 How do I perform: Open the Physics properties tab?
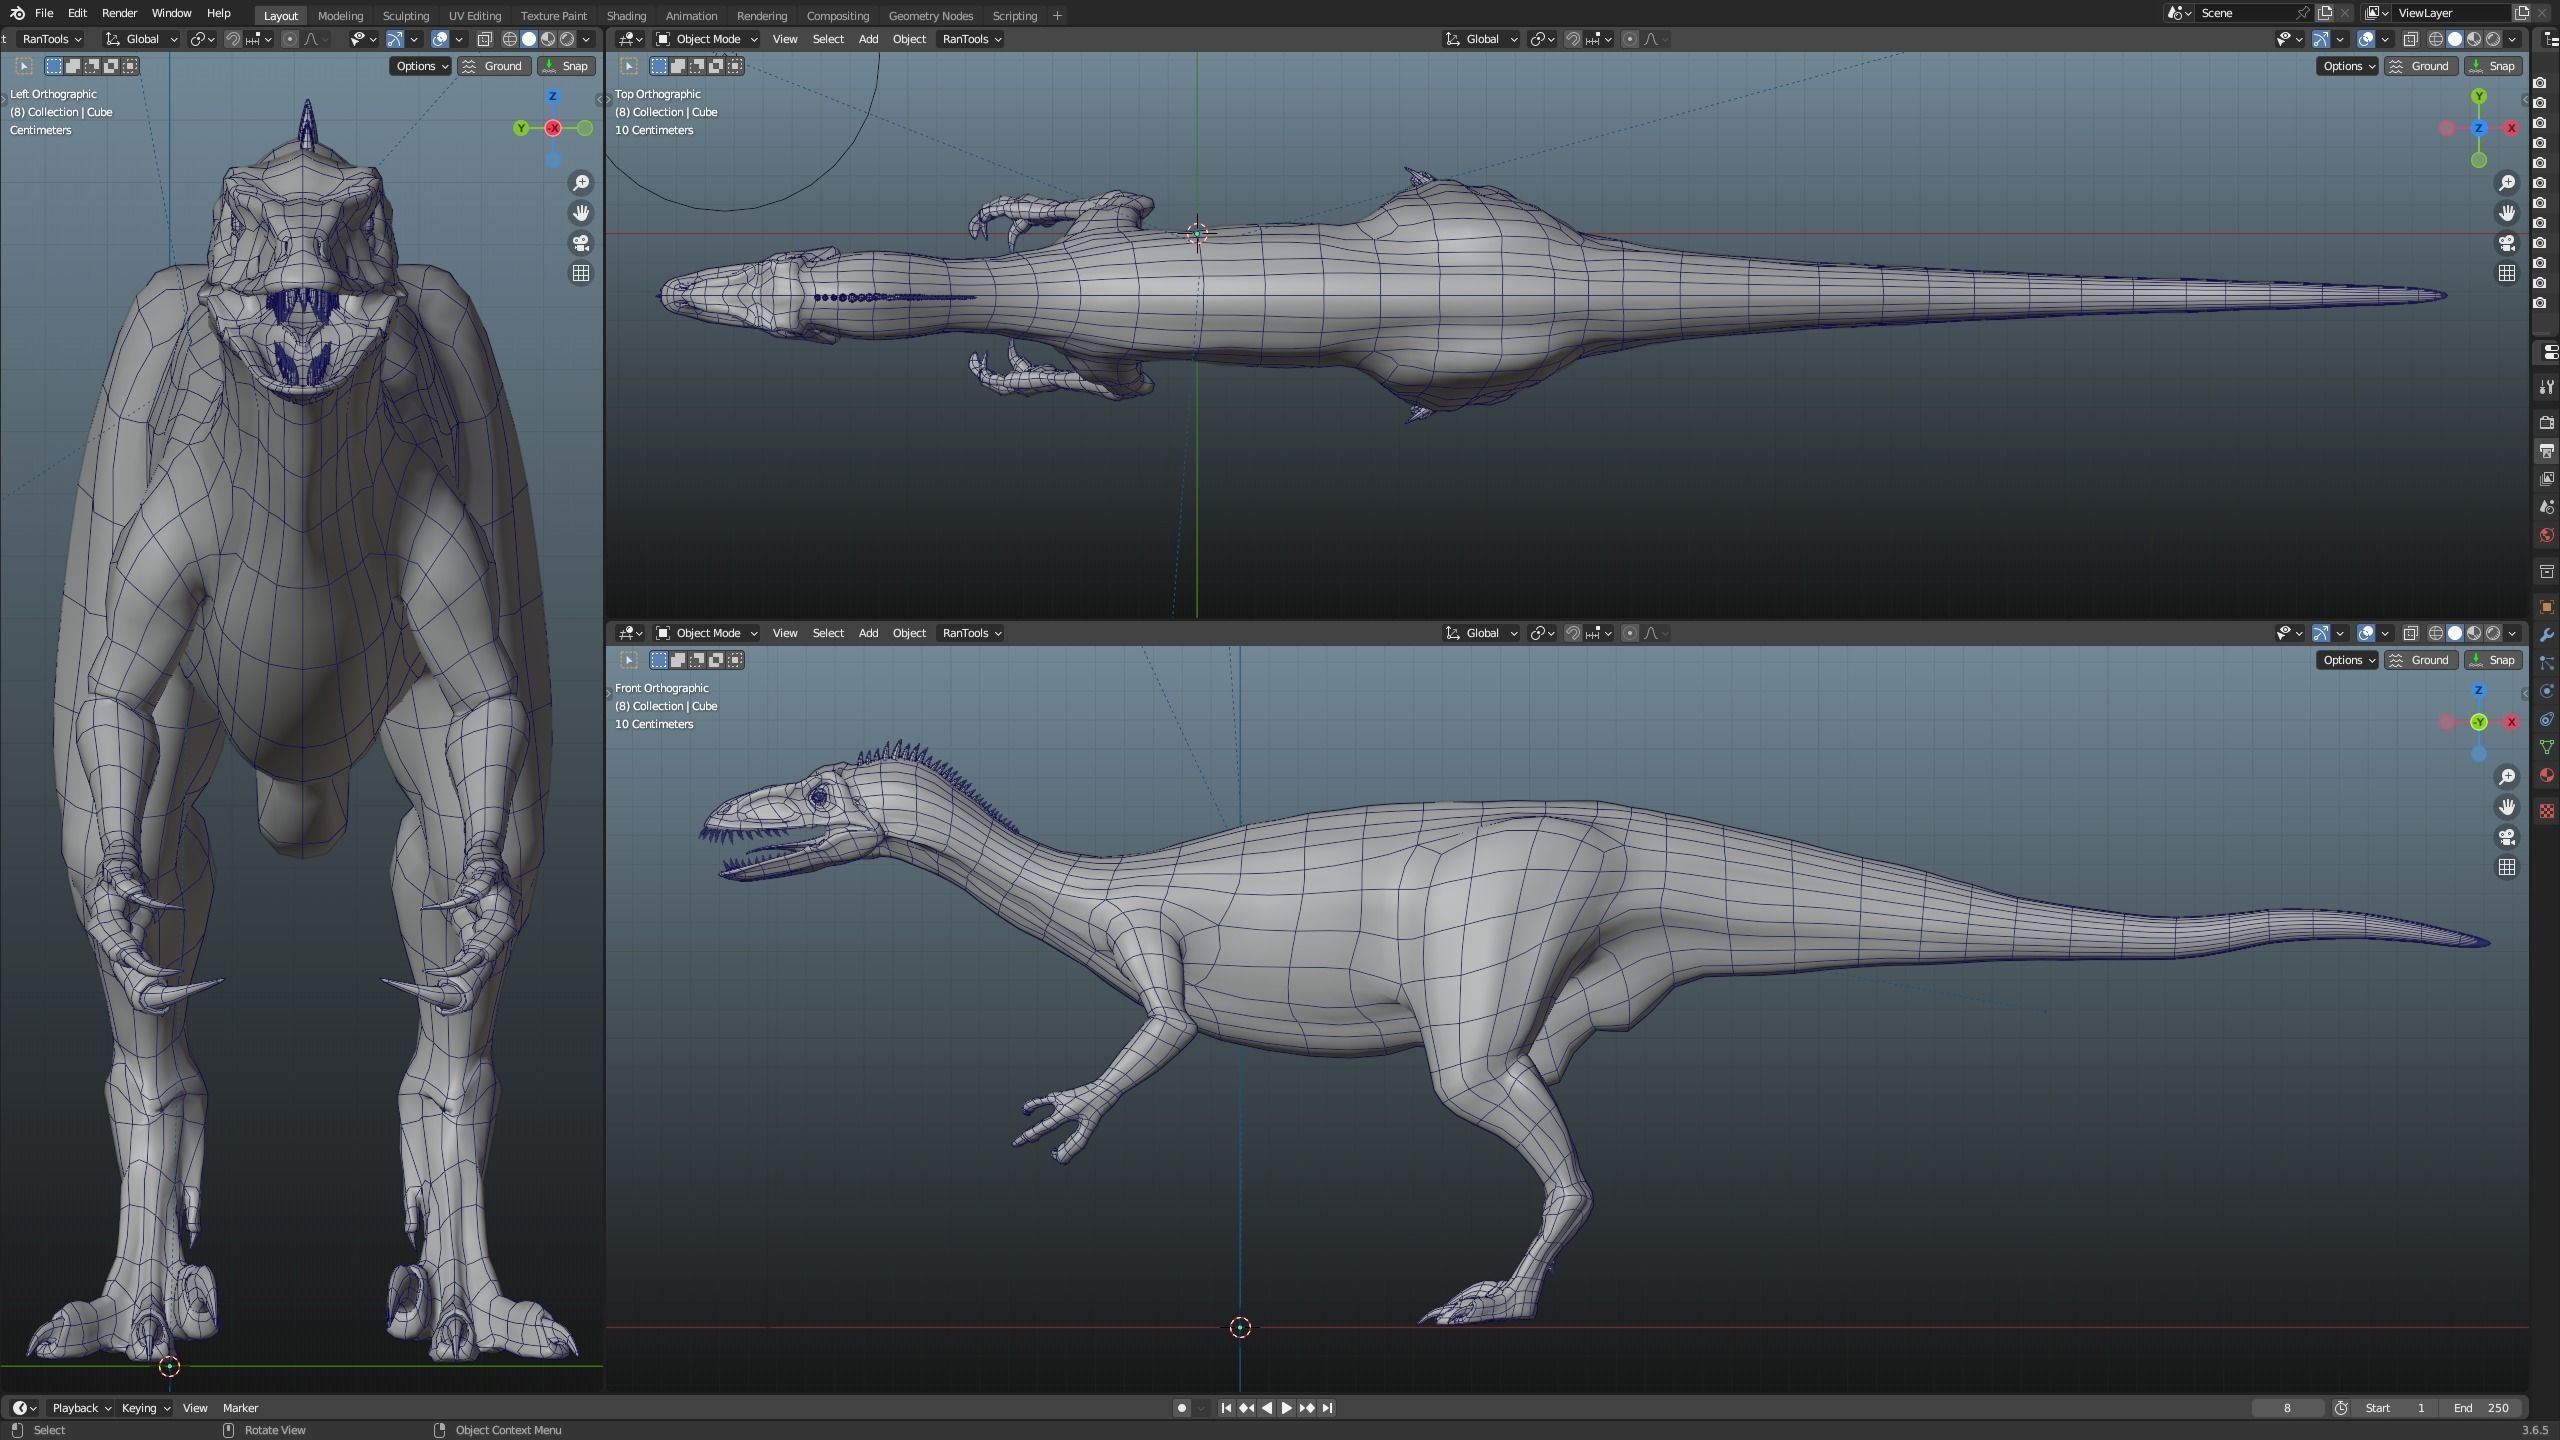click(x=2547, y=691)
